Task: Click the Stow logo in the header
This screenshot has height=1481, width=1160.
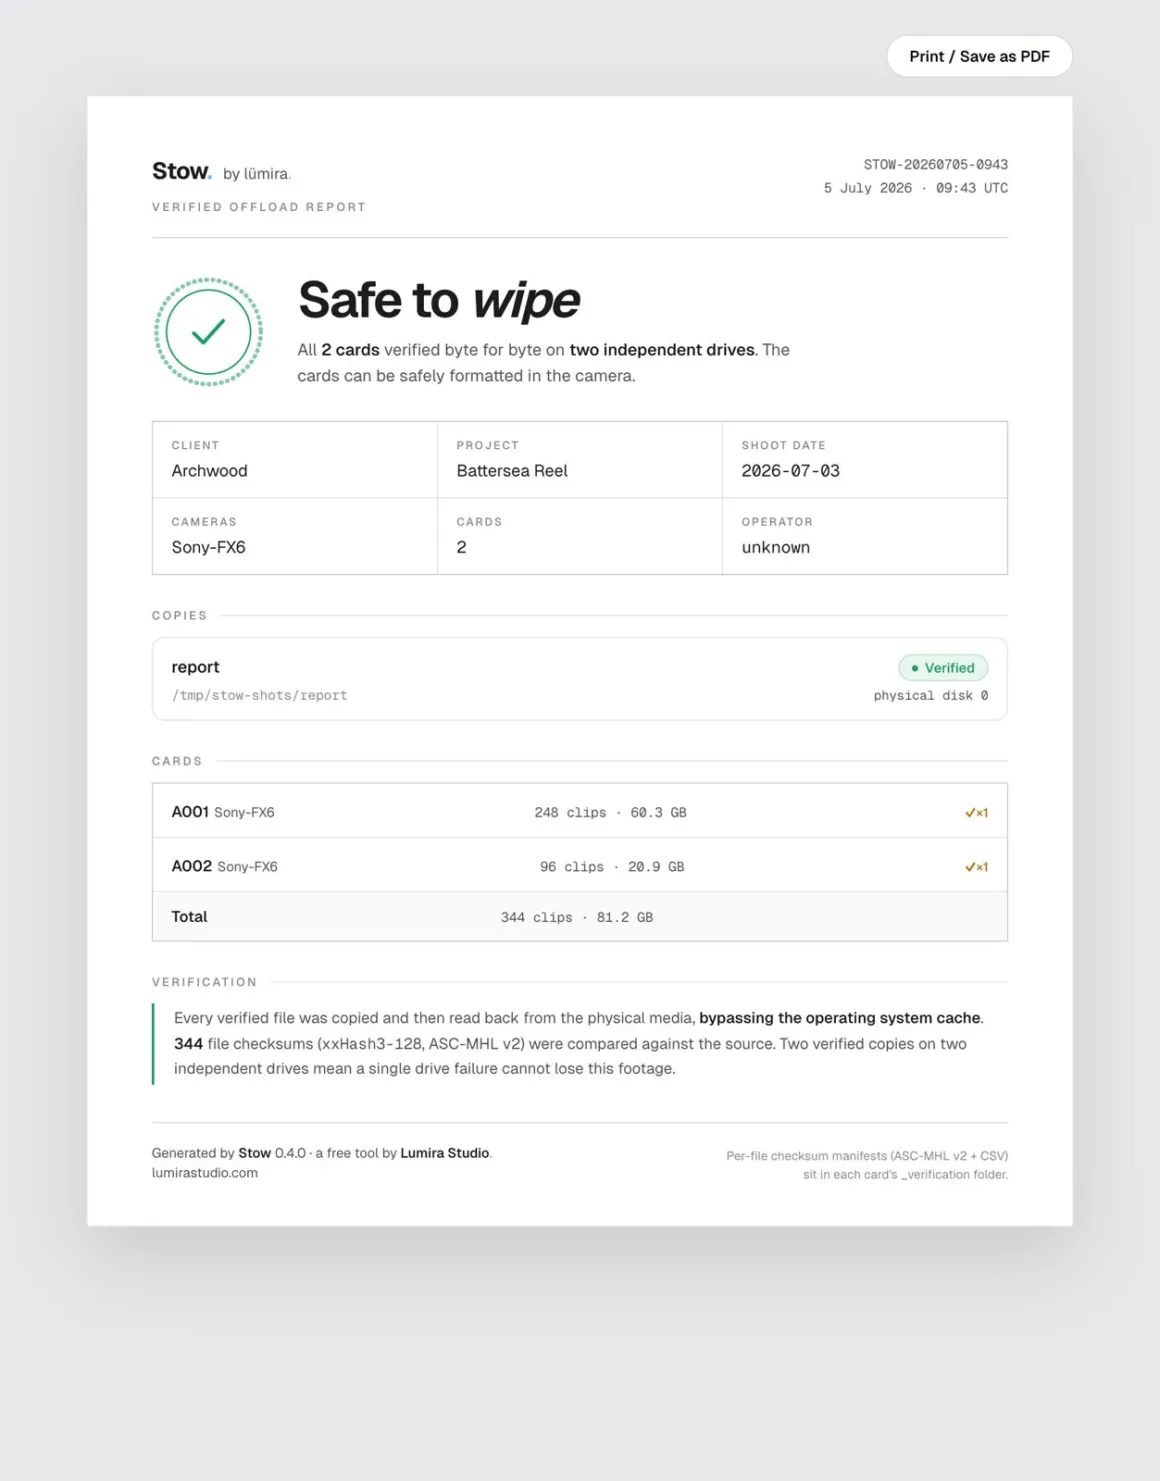Action: pyautogui.click(x=181, y=172)
